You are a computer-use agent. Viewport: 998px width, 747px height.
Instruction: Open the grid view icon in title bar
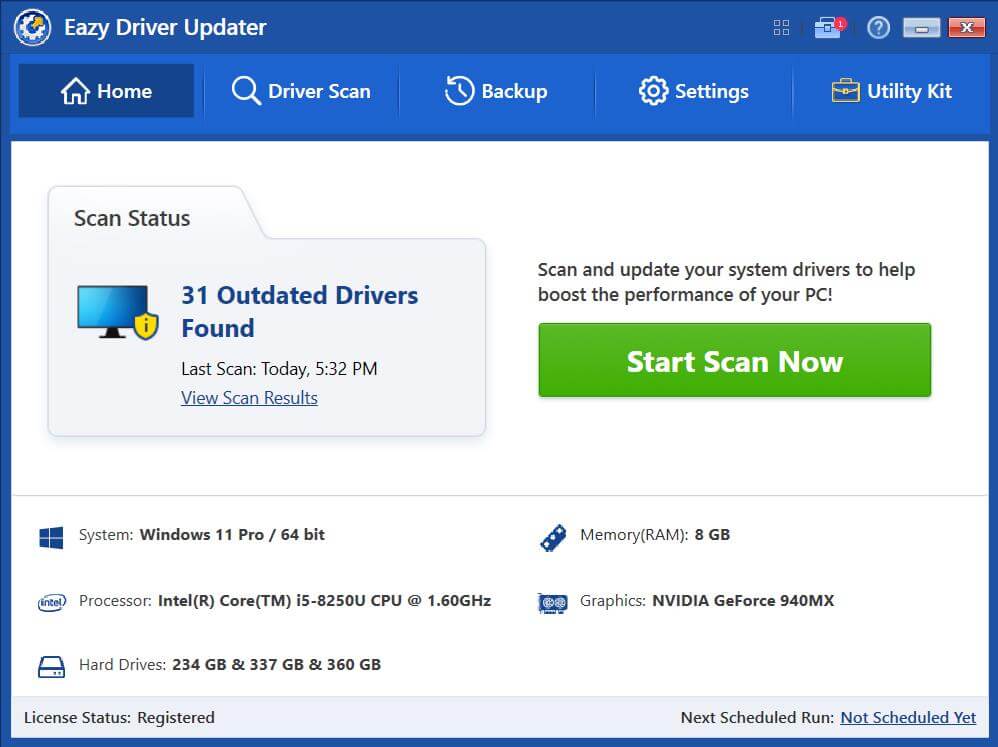[781, 27]
